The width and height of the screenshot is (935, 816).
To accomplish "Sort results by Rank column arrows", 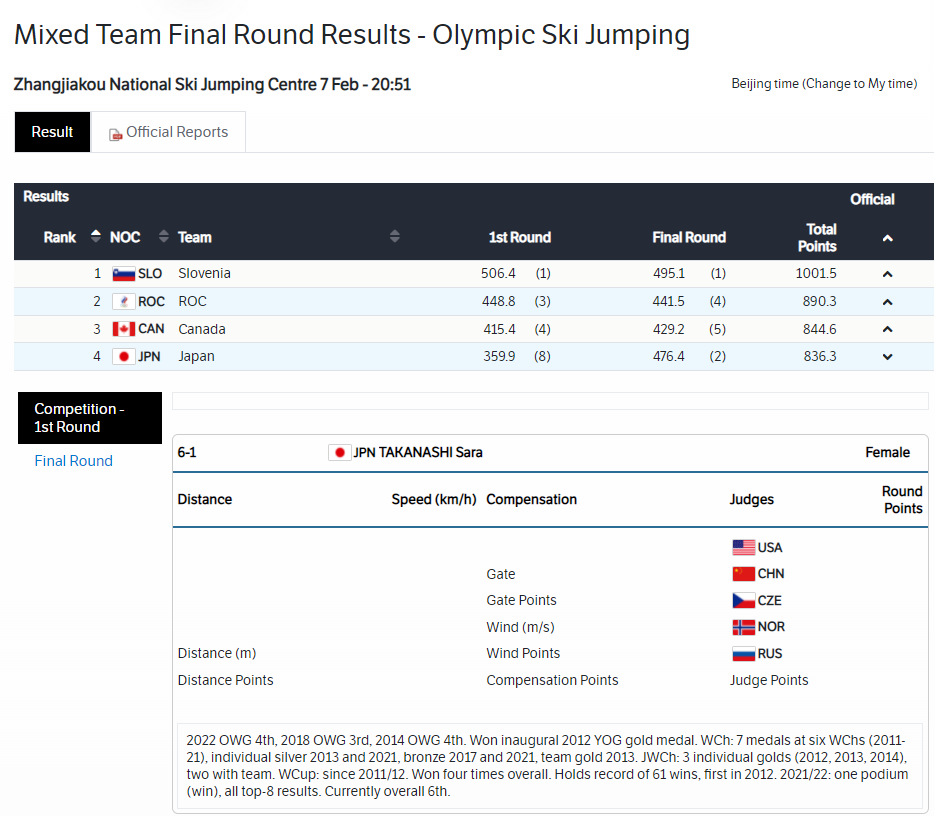I will 96,237.
